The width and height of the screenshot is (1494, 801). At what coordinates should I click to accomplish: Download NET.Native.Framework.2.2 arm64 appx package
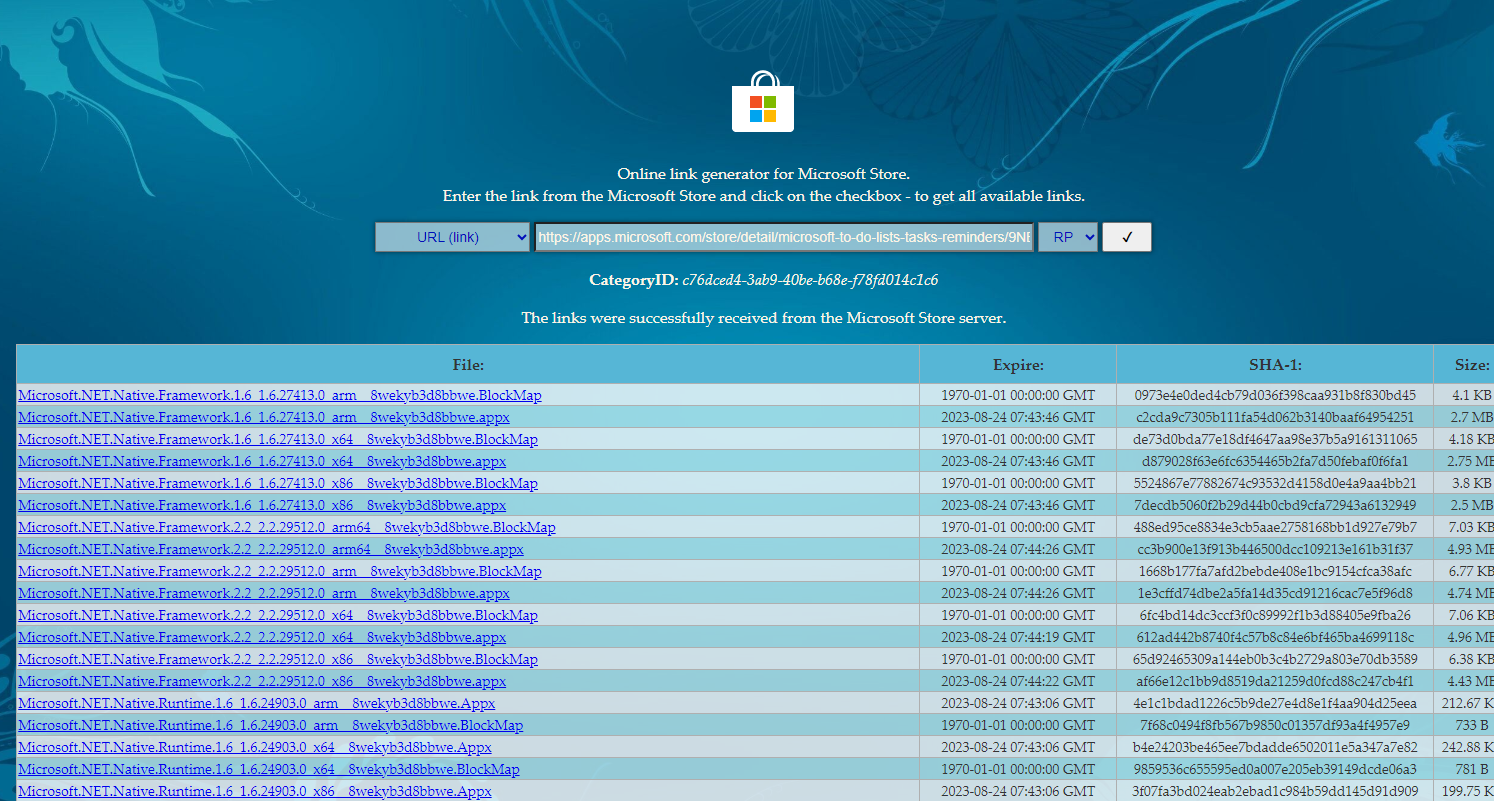point(270,549)
